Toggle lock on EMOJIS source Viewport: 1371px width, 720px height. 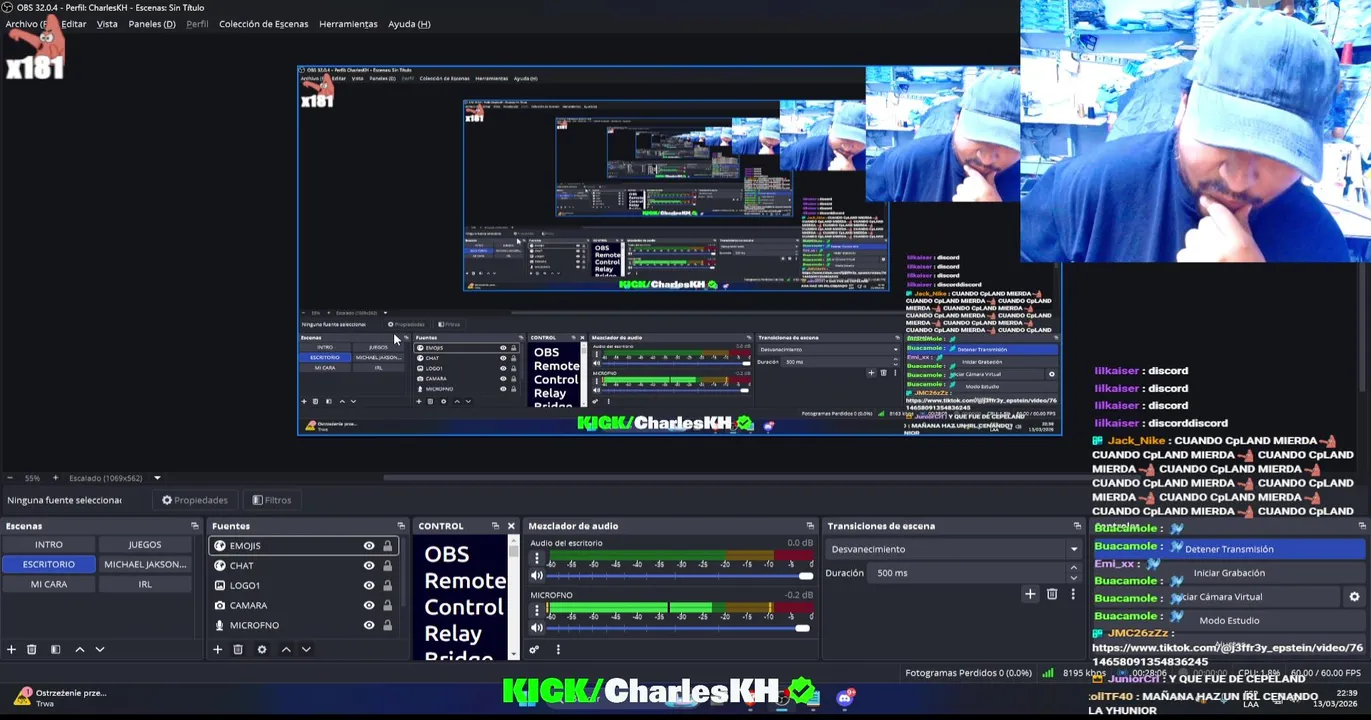coord(388,546)
